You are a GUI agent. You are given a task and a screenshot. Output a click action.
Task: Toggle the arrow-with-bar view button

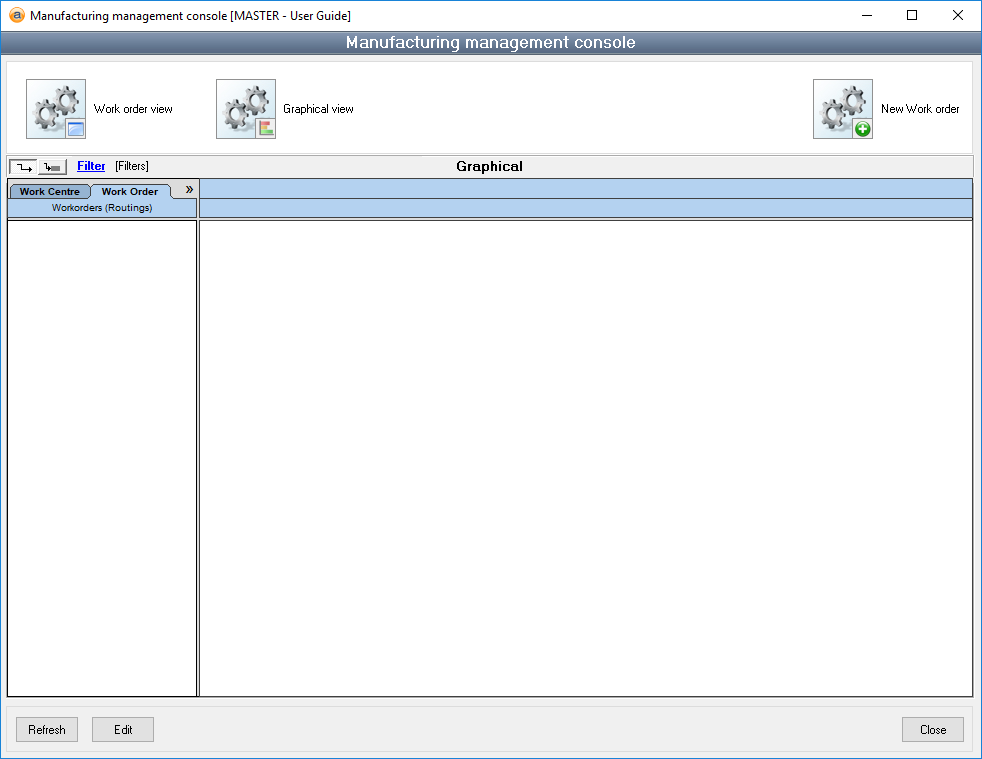pyautogui.click(x=52, y=167)
